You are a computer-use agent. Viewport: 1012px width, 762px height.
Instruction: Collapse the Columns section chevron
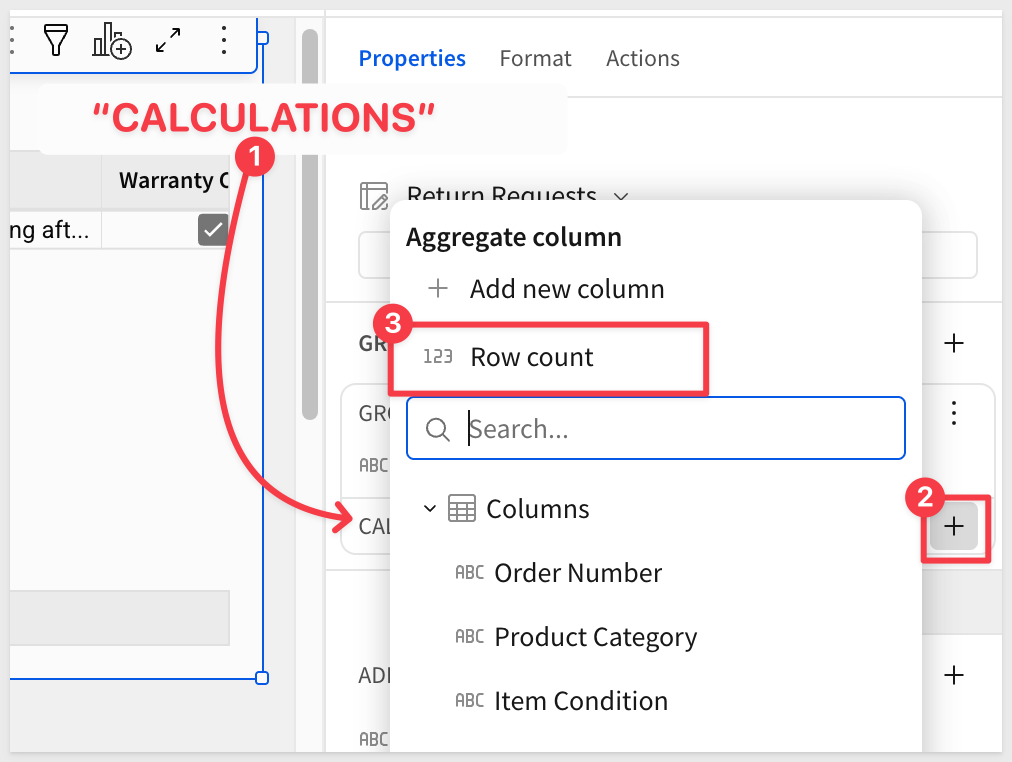point(430,509)
